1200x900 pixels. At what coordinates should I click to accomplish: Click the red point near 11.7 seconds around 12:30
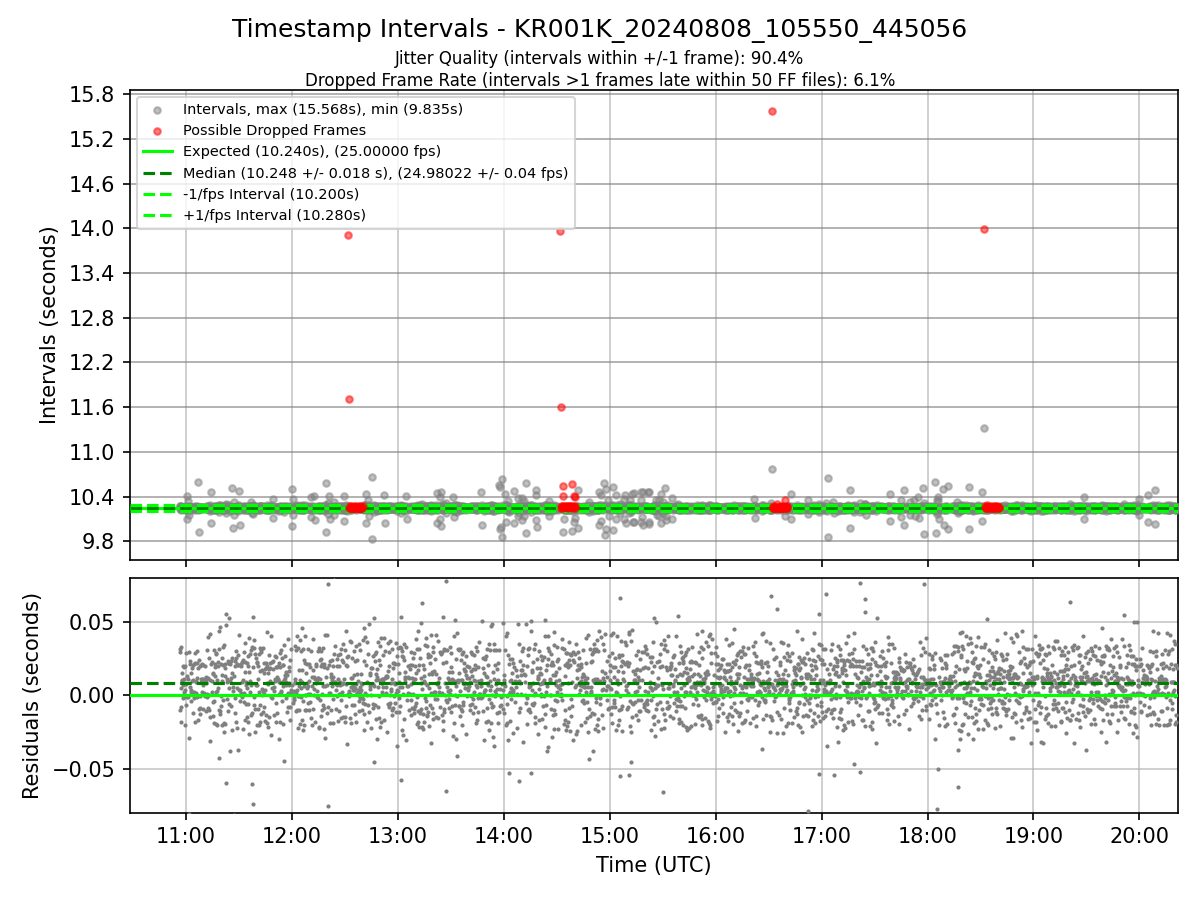click(x=349, y=399)
